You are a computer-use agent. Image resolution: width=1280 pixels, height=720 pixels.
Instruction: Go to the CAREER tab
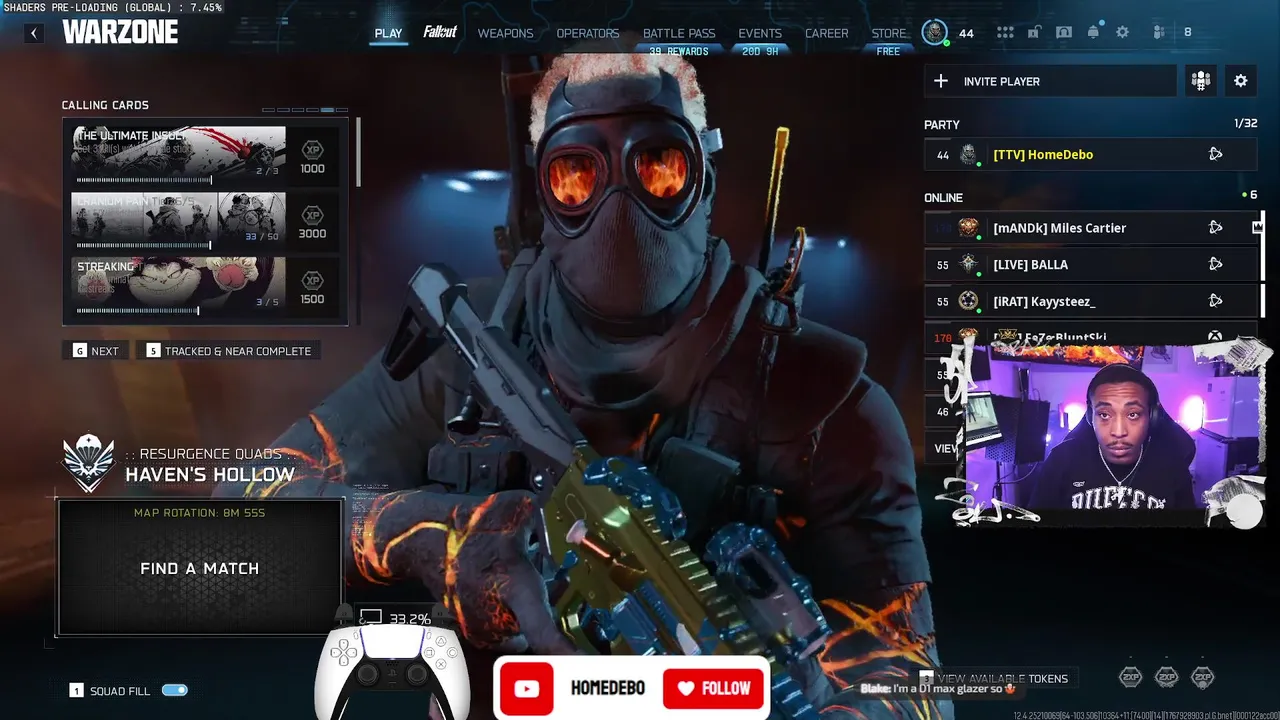827,33
